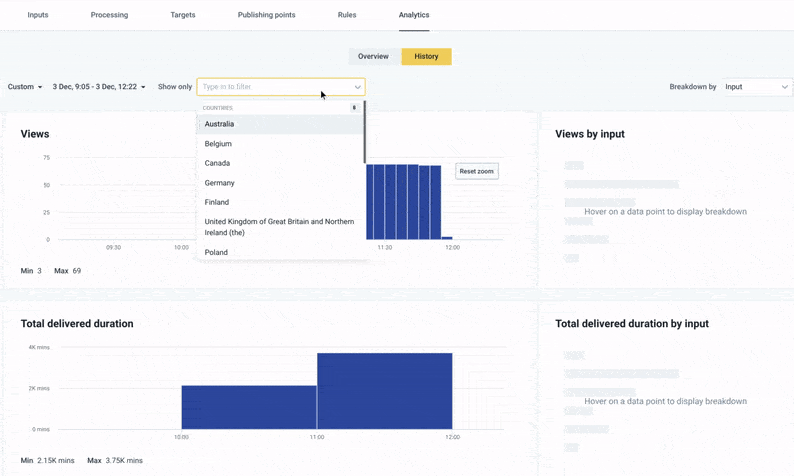Viewport: 794px width, 476px height.
Task: Open the date range picker 3 Dec
Action: click(99, 87)
